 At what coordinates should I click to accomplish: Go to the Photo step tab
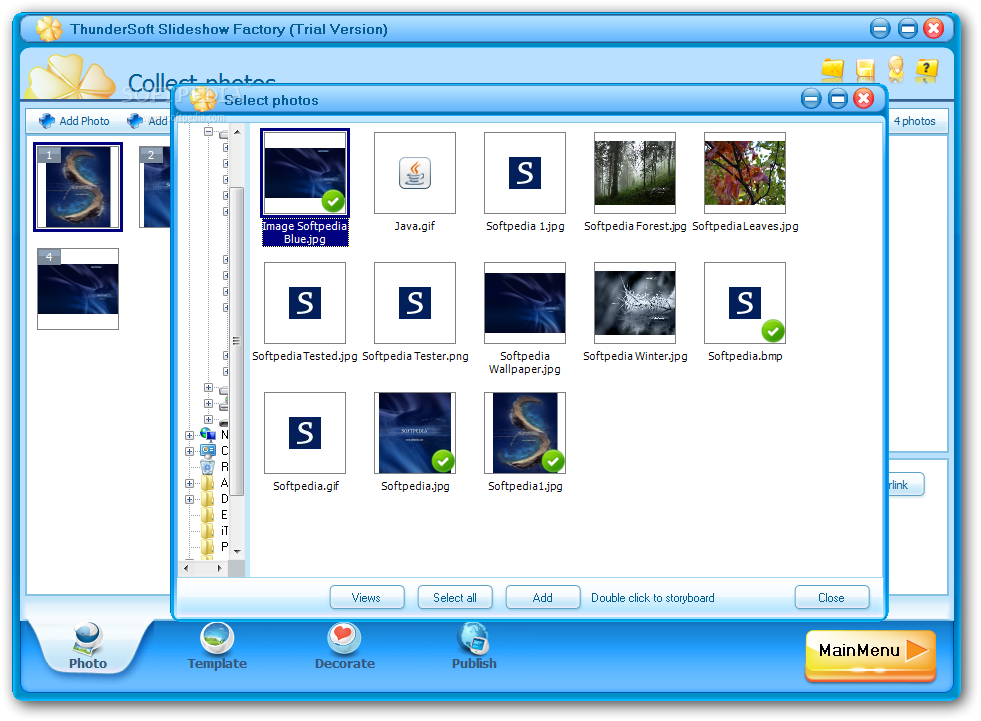click(88, 648)
